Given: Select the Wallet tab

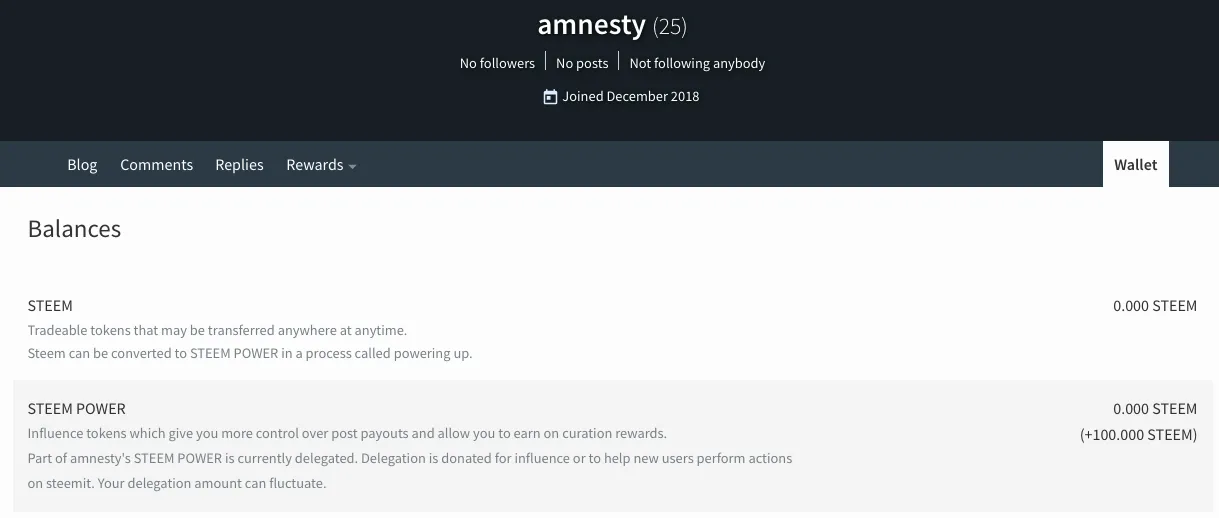Looking at the screenshot, I should [x=1135, y=165].
